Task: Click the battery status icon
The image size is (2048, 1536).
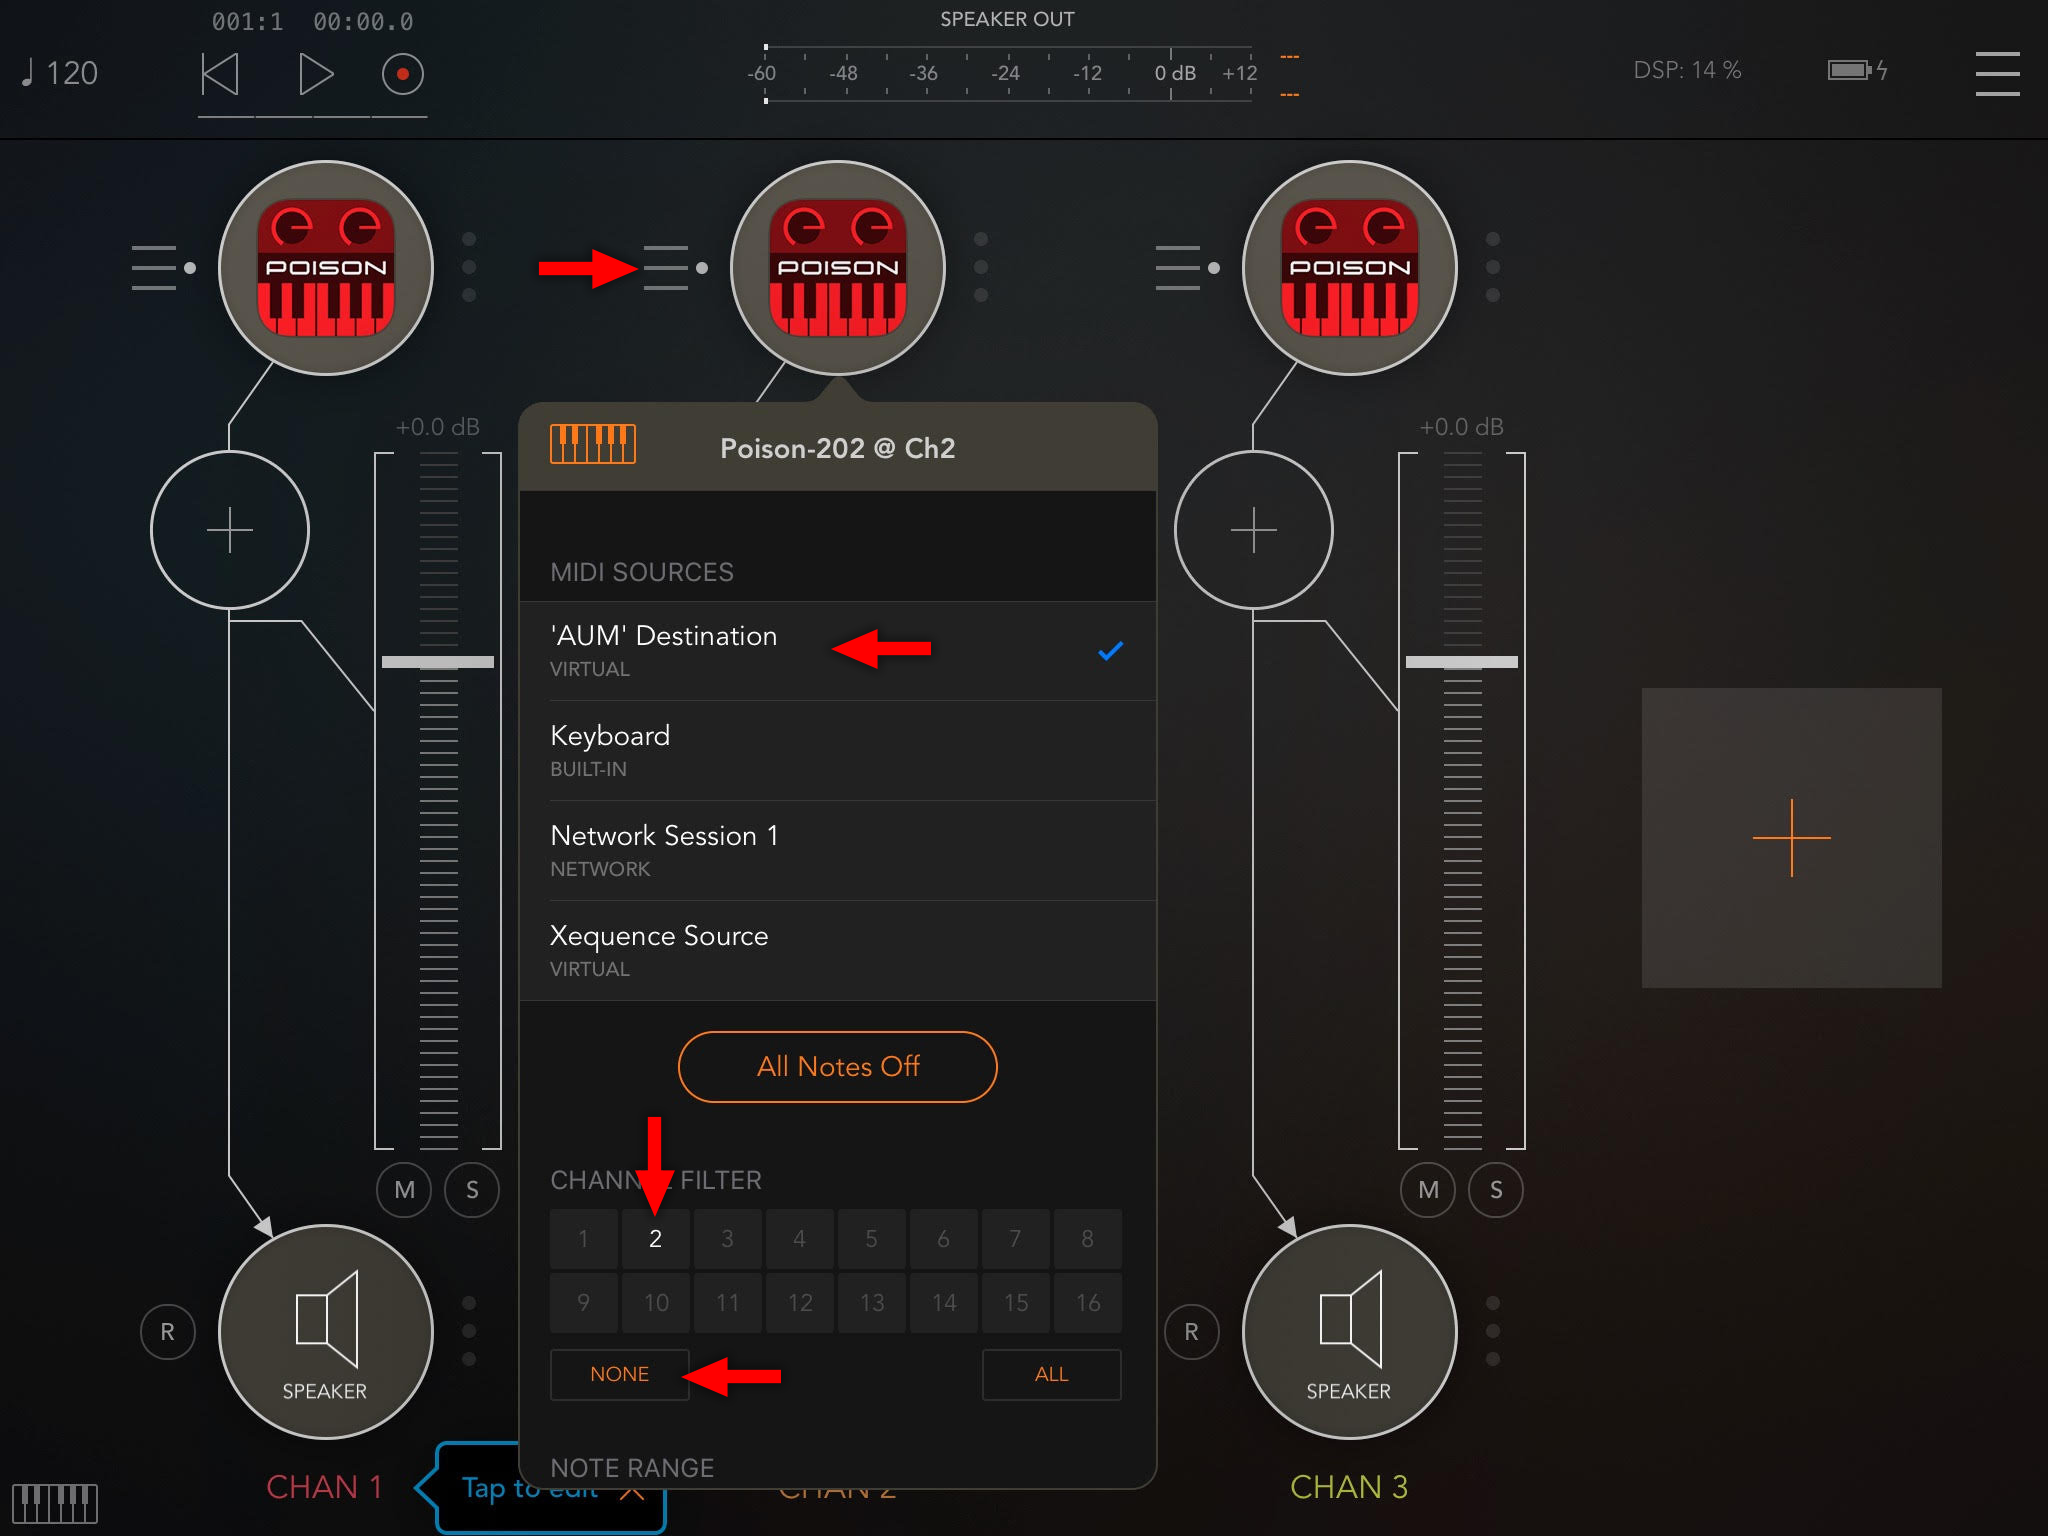Action: pyautogui.click(x=1858, y=70)
